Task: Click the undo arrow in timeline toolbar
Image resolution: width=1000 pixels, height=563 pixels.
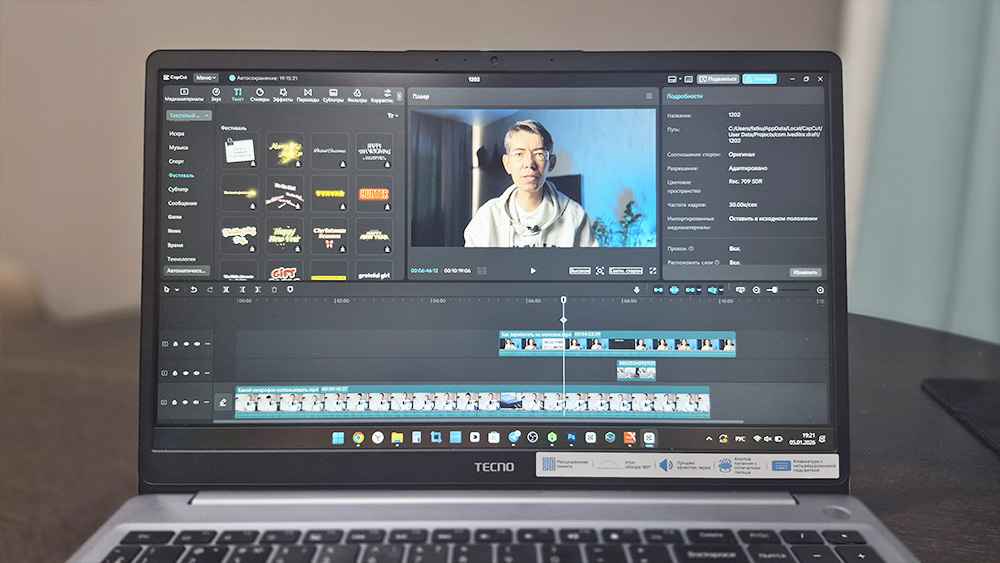Action: coord(195,290)
